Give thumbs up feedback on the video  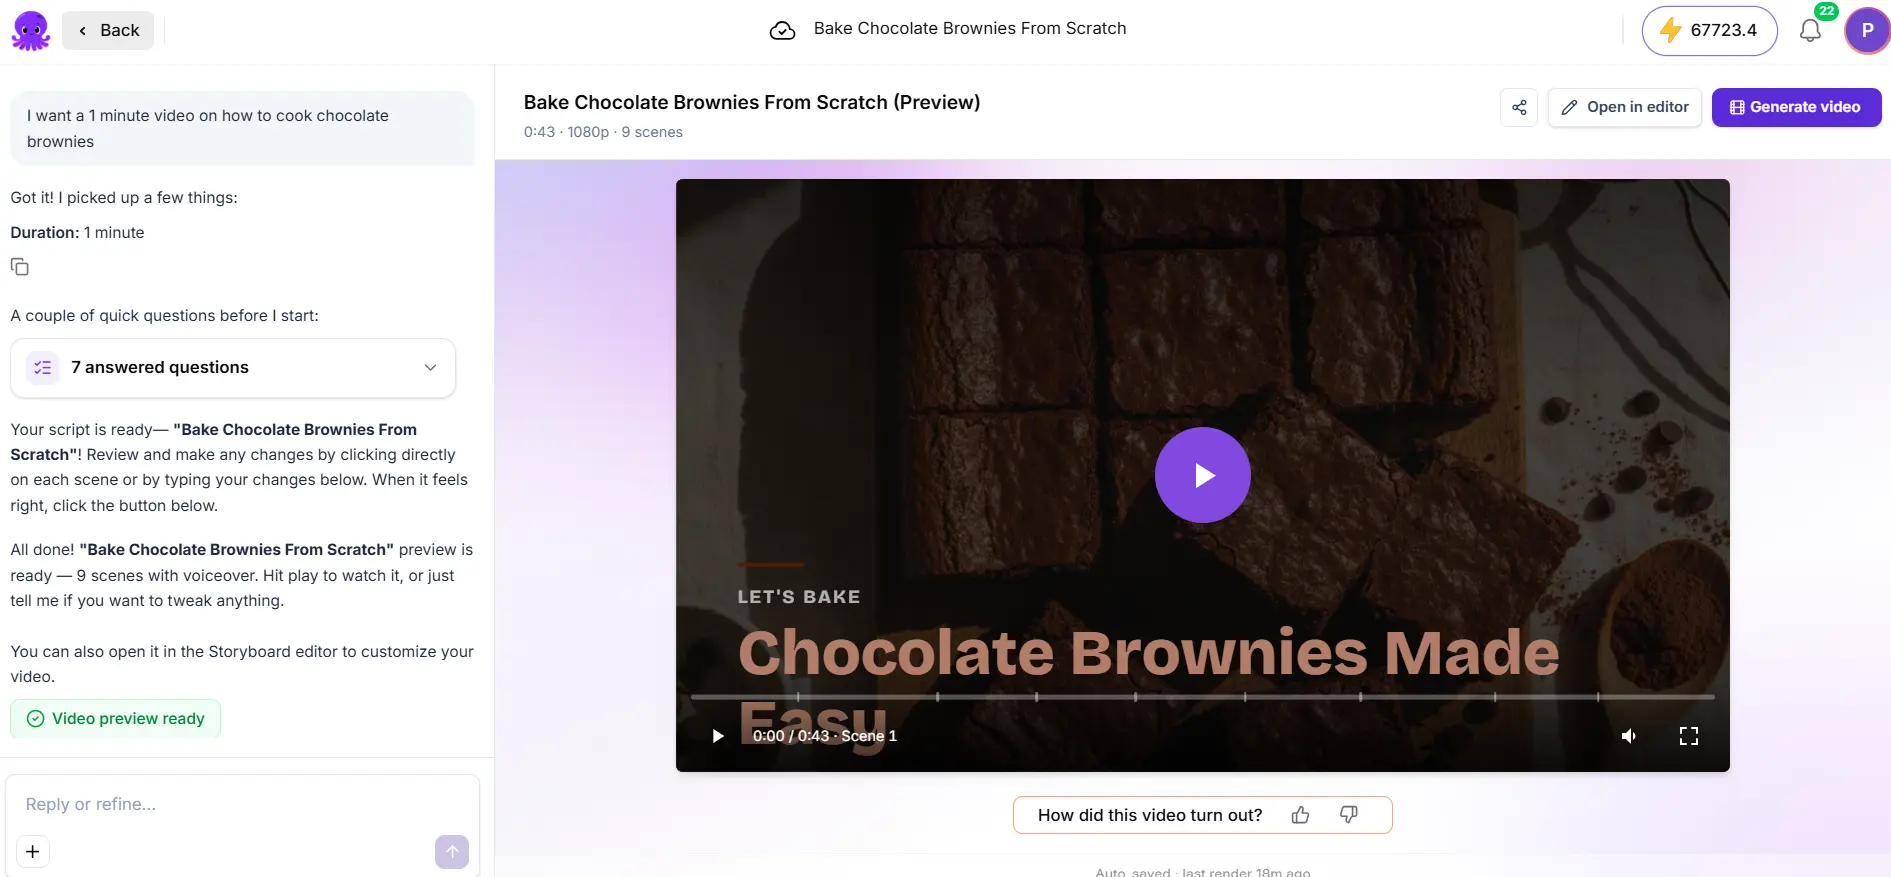click(x=1300, y=815)
